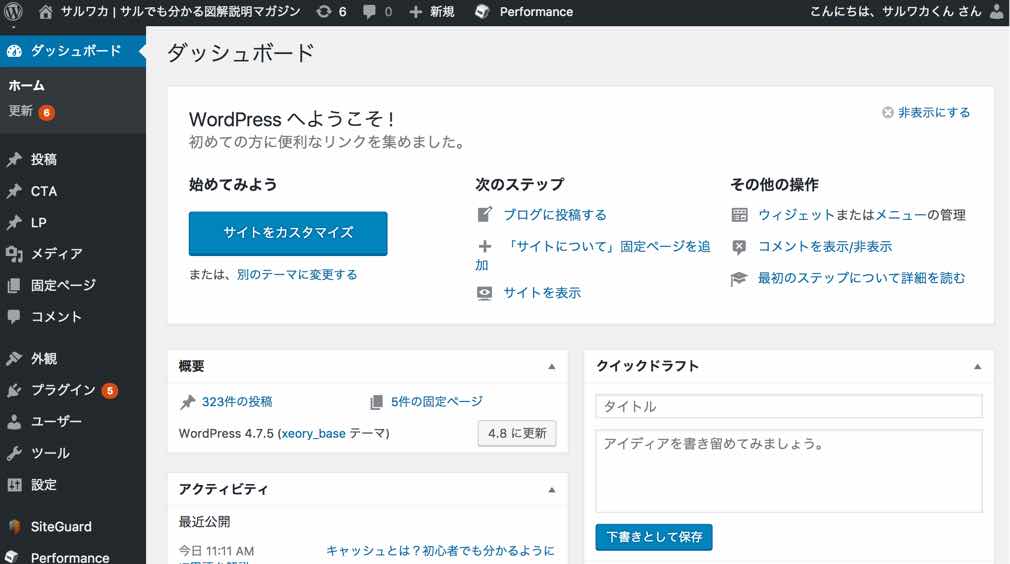Dismiss welcome panel via 非表示にする

[x=926, y=113]
